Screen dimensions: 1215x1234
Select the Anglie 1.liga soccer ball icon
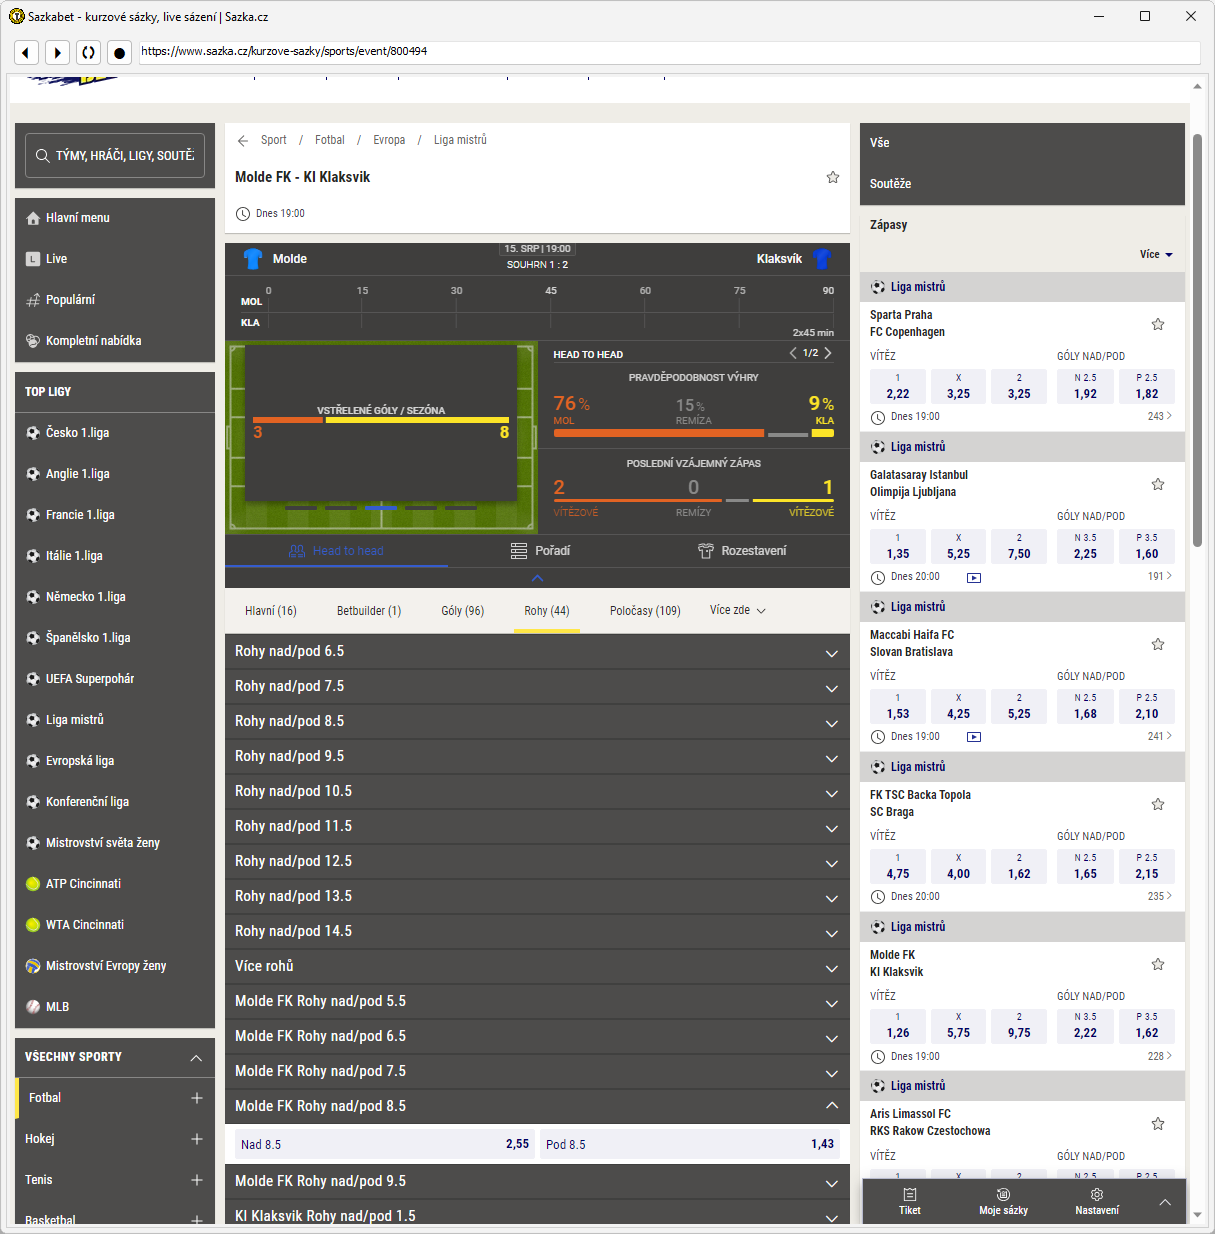click(33, 474)
